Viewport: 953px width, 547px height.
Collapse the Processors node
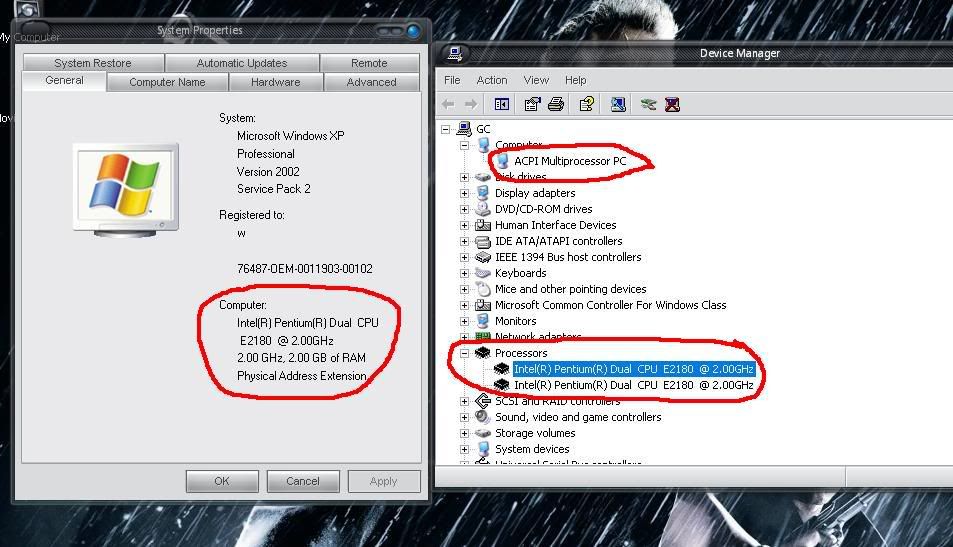pyautogui.click(x=465, y=353)
